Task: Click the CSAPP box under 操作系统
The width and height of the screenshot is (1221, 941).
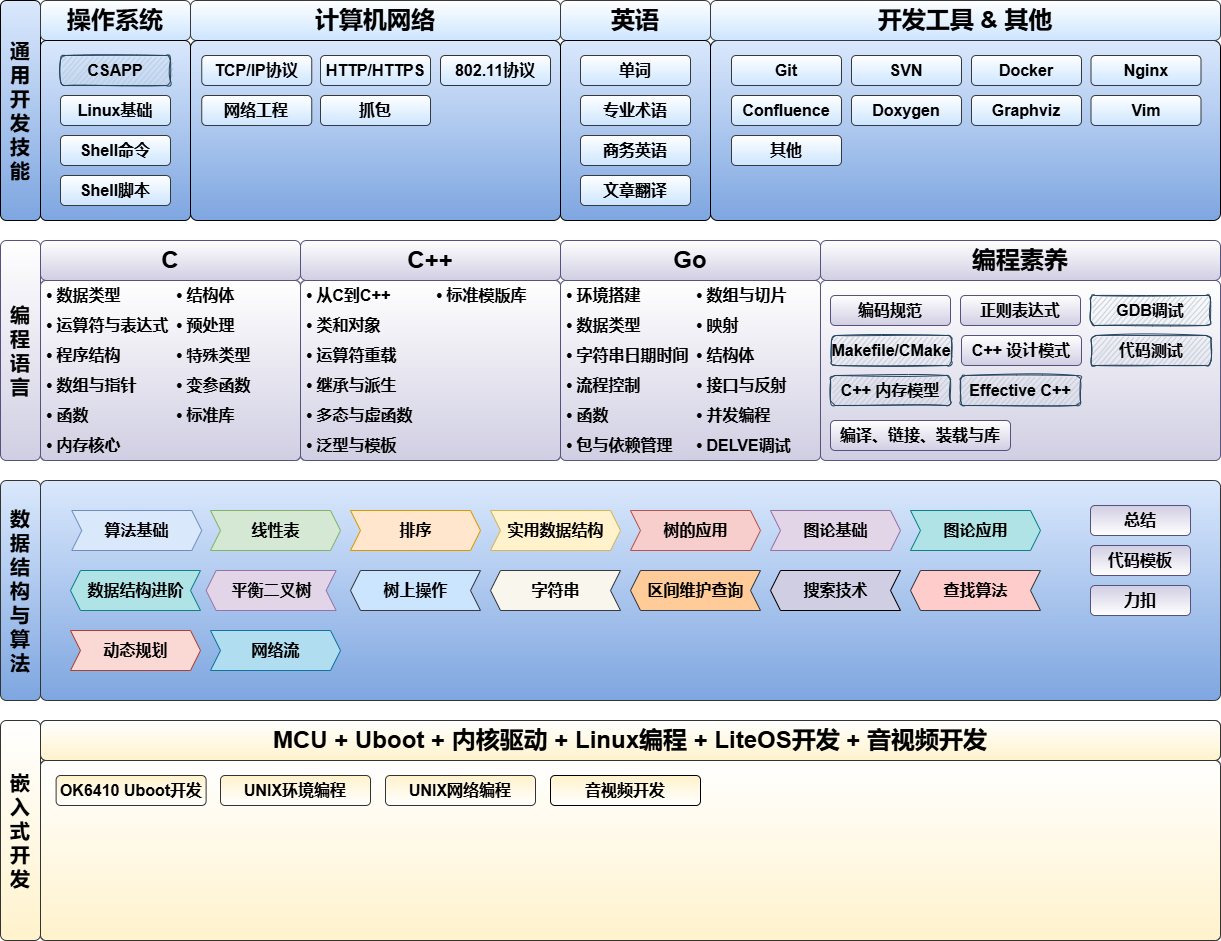Action: click(115, 71)
